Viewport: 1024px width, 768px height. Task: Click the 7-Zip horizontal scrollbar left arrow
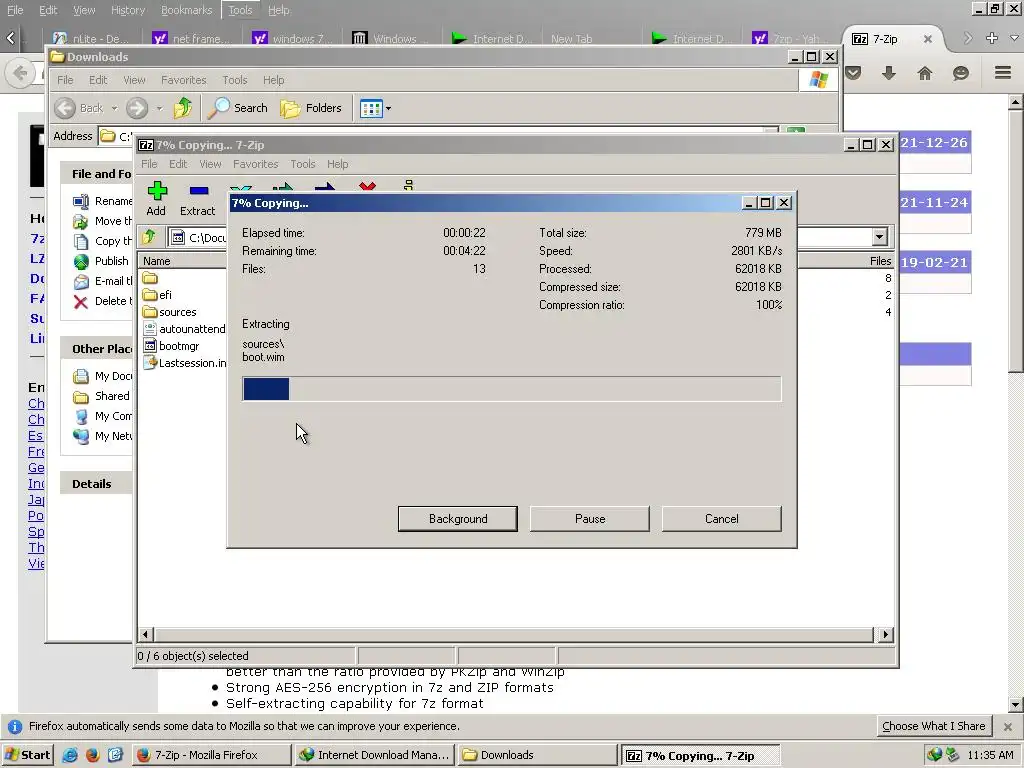coord(145,634)
